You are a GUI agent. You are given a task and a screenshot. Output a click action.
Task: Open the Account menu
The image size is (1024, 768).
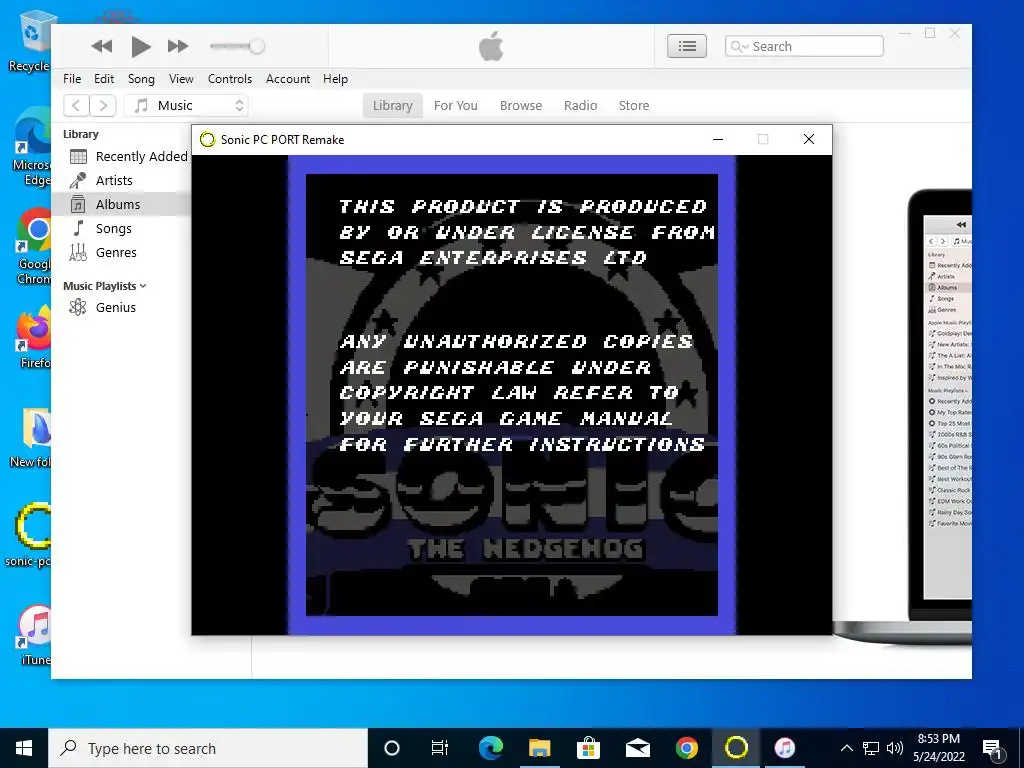(288, 79)
